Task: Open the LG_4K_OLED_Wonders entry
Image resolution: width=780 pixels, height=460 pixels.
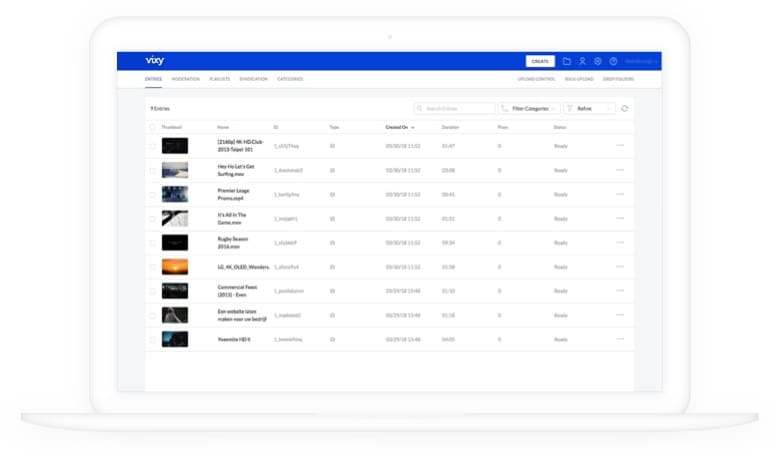Action: (243, 267)
